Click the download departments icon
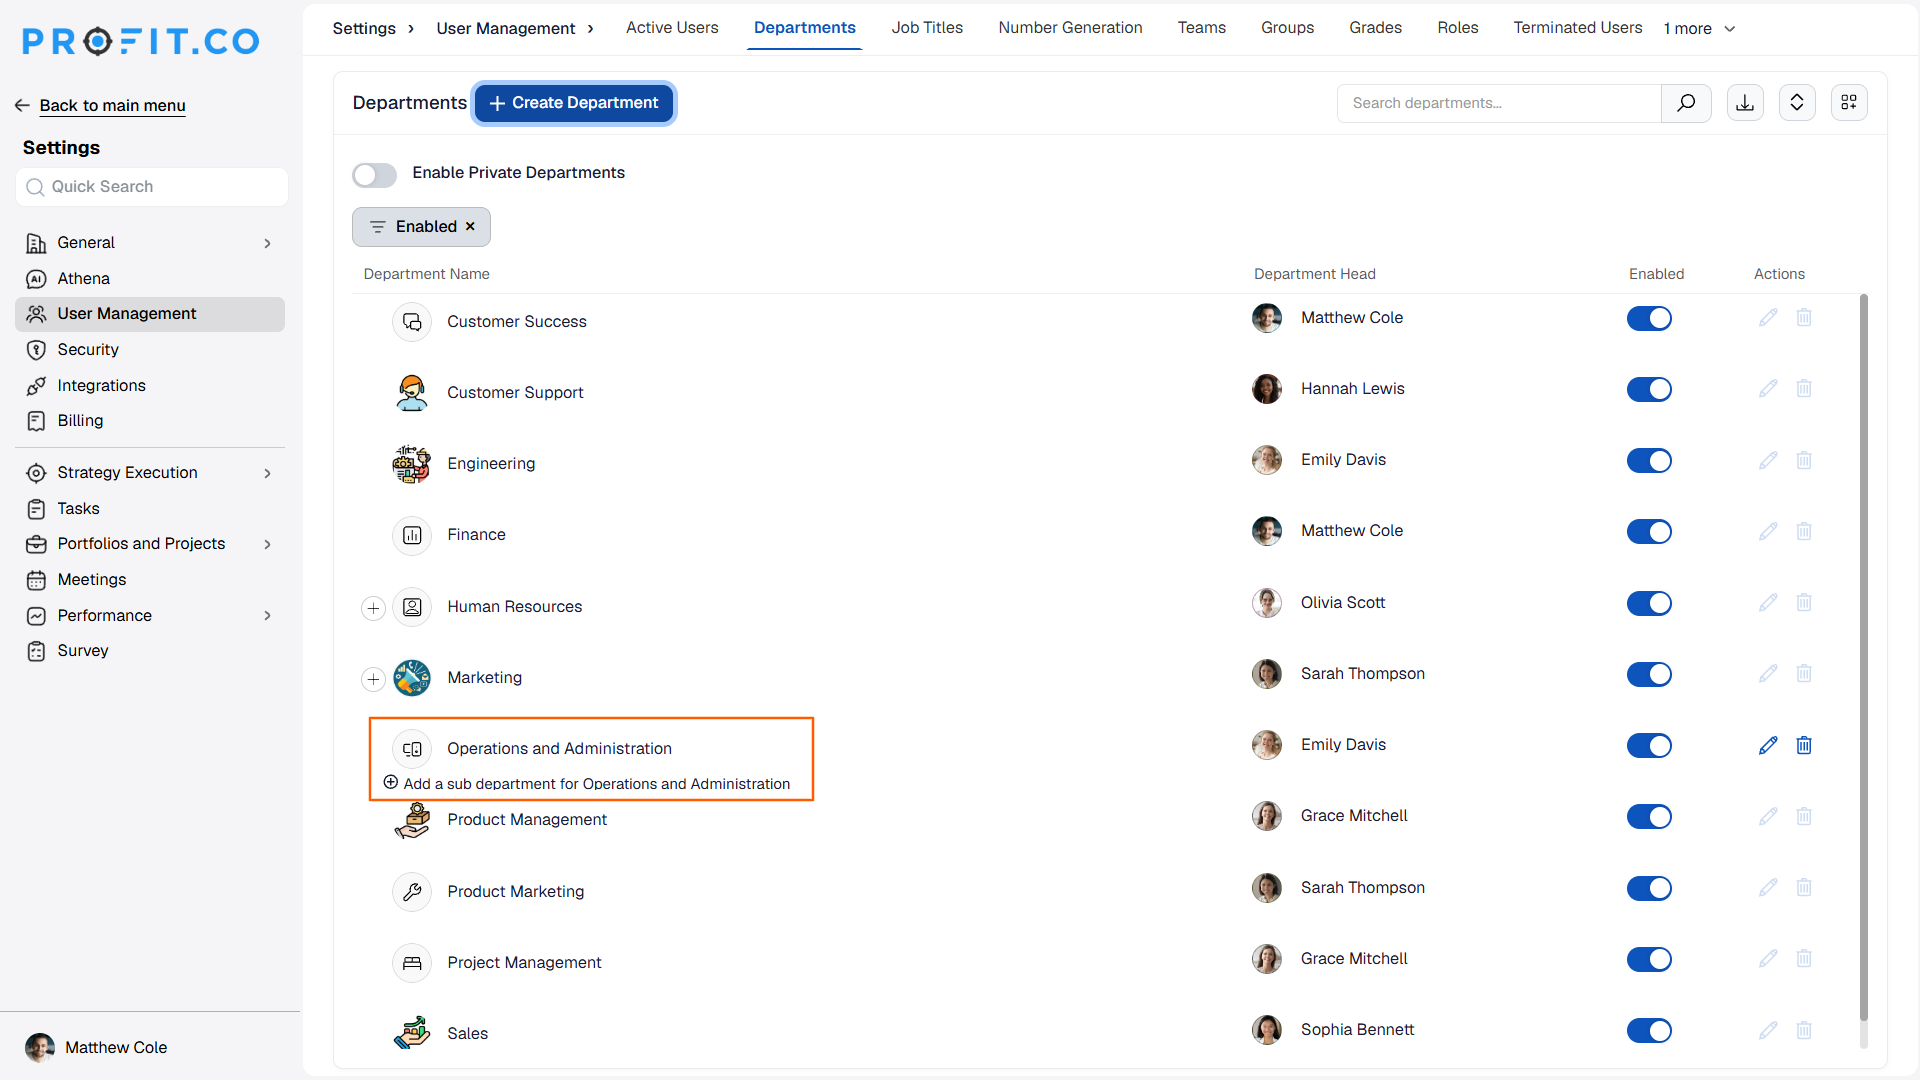The height and width of the screenshot is (1080, 1920). pyautogui.click(x=1745, y=103)
